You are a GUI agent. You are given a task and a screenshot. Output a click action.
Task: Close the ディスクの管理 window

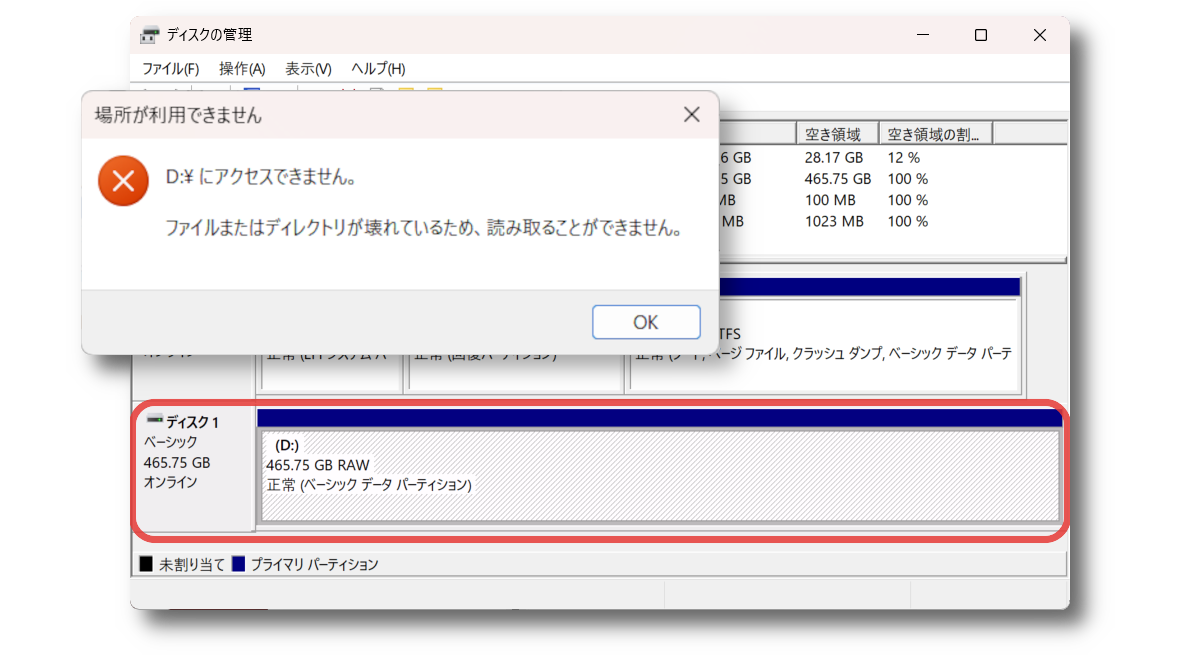1040,35
